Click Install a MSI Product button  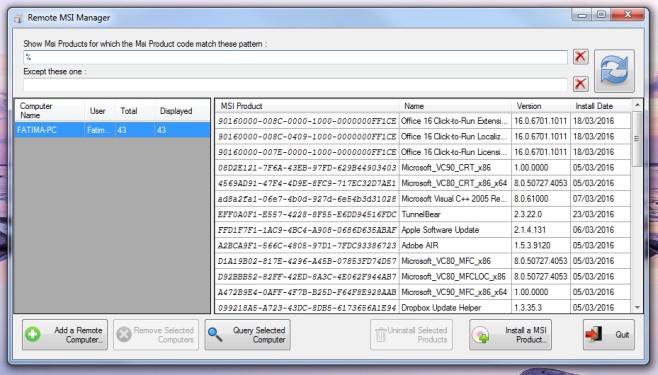[x=510, y=335]
